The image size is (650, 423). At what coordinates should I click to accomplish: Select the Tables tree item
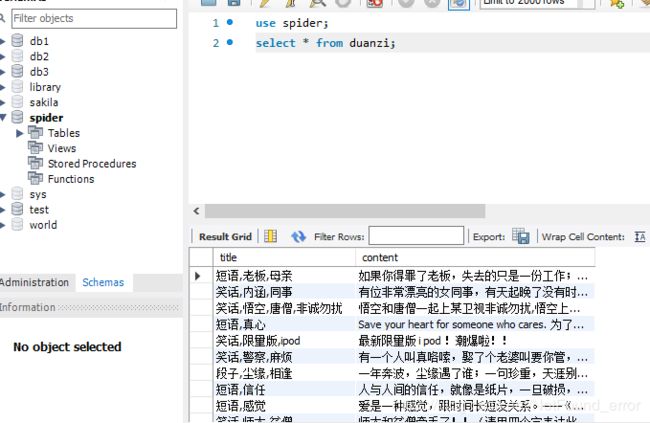point(63,133)
